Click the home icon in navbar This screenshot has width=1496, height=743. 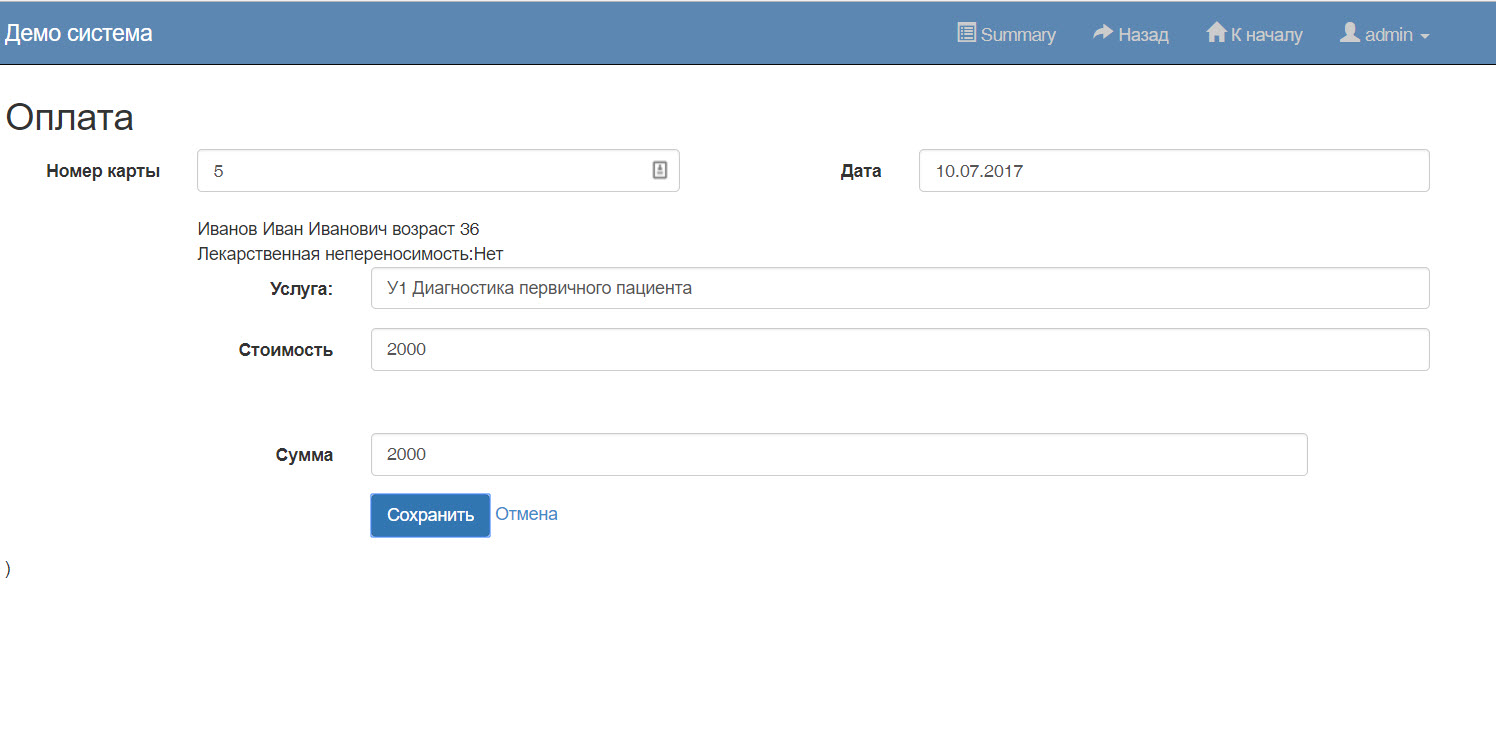(x=1216, y=33)
